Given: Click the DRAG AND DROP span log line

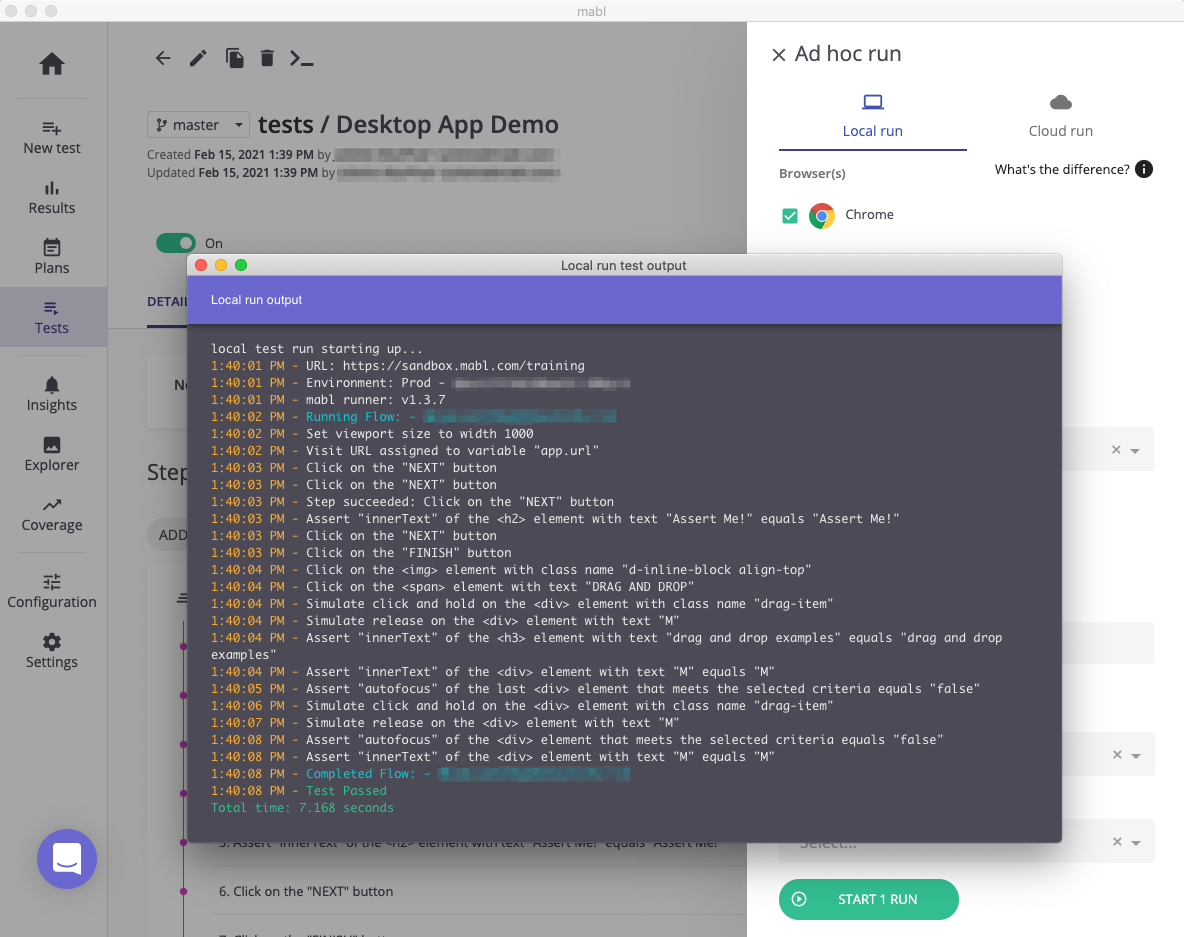Looking at the screenshot, I should 452,587.
